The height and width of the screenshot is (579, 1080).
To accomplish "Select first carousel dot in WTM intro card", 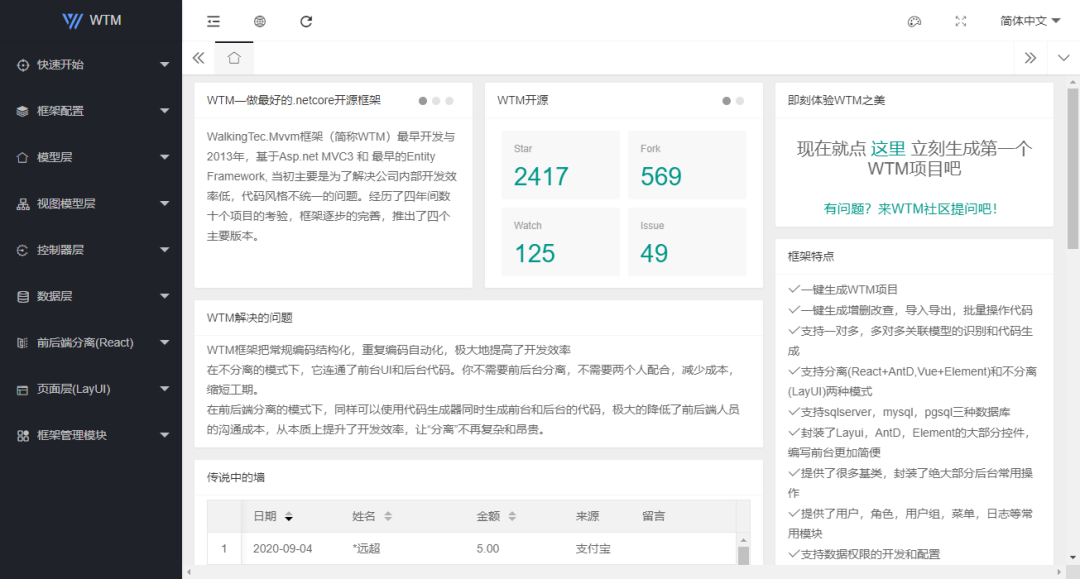I will [x=423, y=101].
